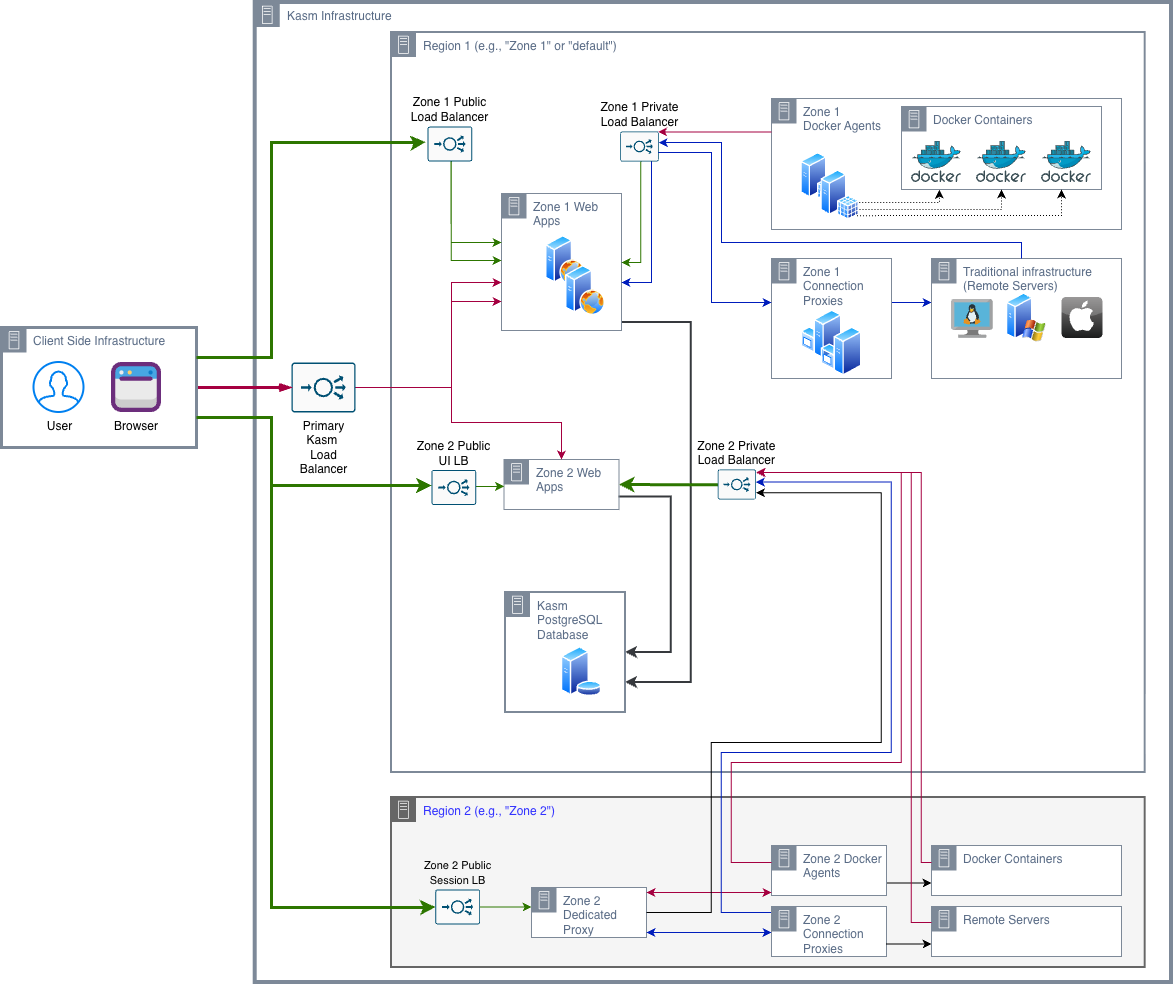This screenshot has width=1174, height=984.
Task: Click the Zone 1 Docker Agents header icon
Action: (x=784, y=111)
